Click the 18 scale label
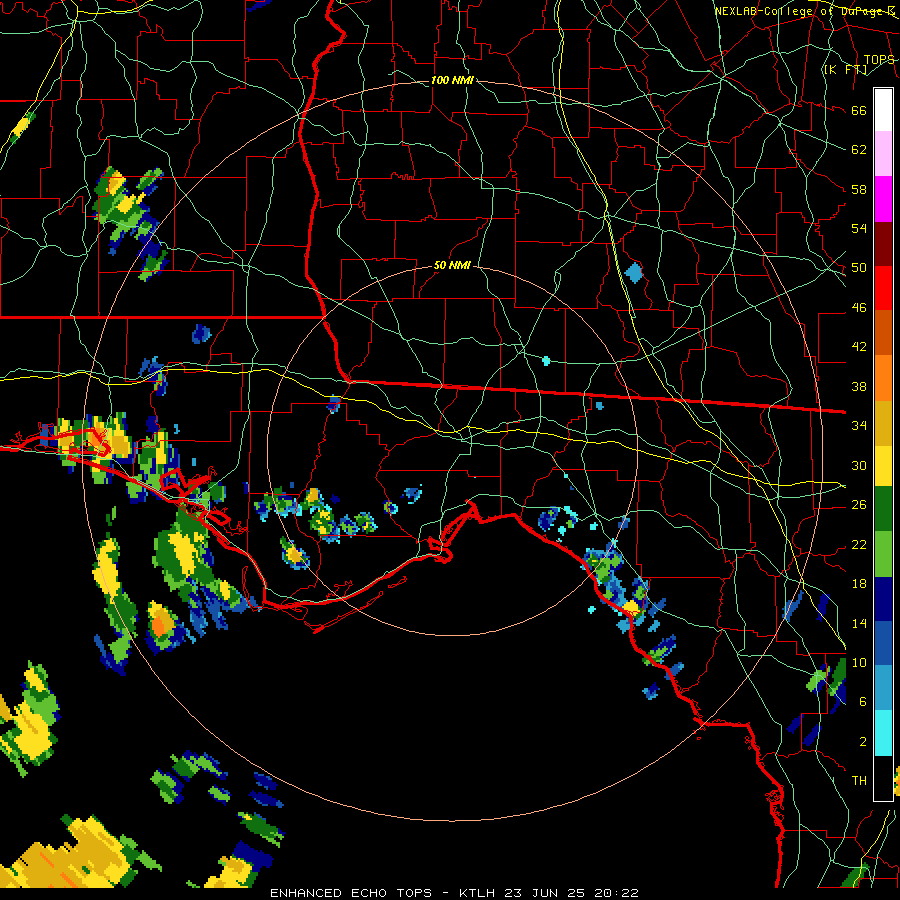This screenshot has width=900, height=900. (859, 584)
